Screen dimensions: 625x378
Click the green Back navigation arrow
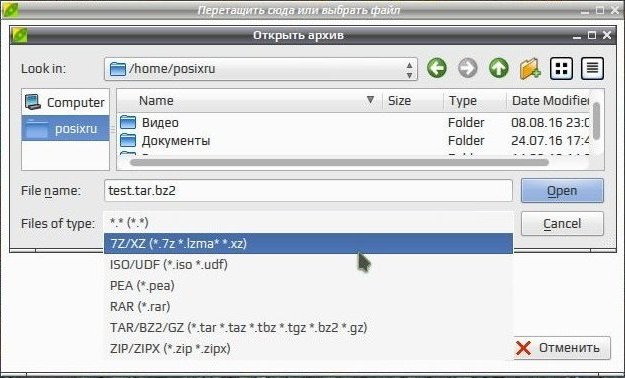coord(437,68)
